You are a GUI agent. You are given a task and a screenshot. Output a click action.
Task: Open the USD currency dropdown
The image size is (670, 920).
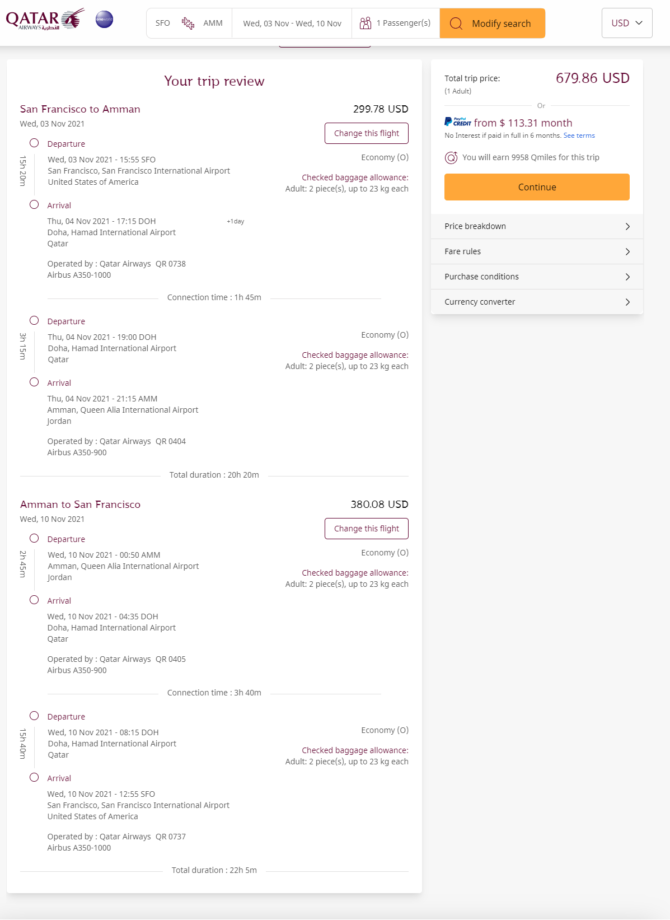627,23
